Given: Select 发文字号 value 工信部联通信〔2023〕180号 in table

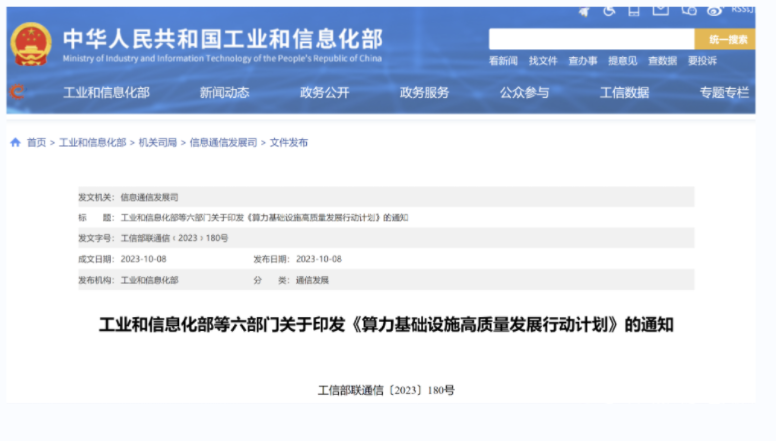Looking at the screenshot, I should point(174,238).
